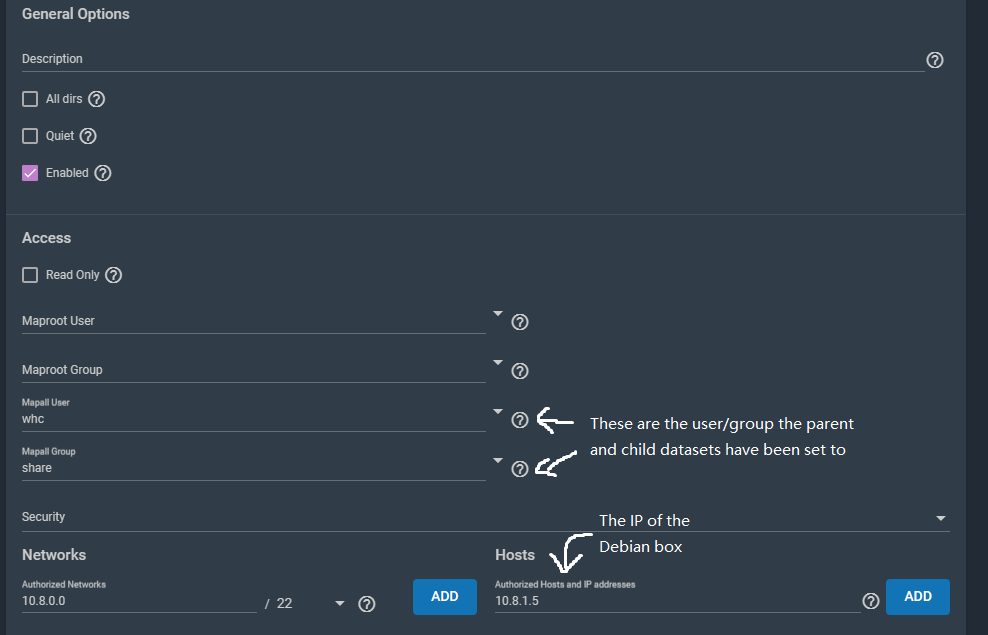Viewport: 988px width, 635px height.
Task: Open the Security dropdown list
Action: (940, 518)
